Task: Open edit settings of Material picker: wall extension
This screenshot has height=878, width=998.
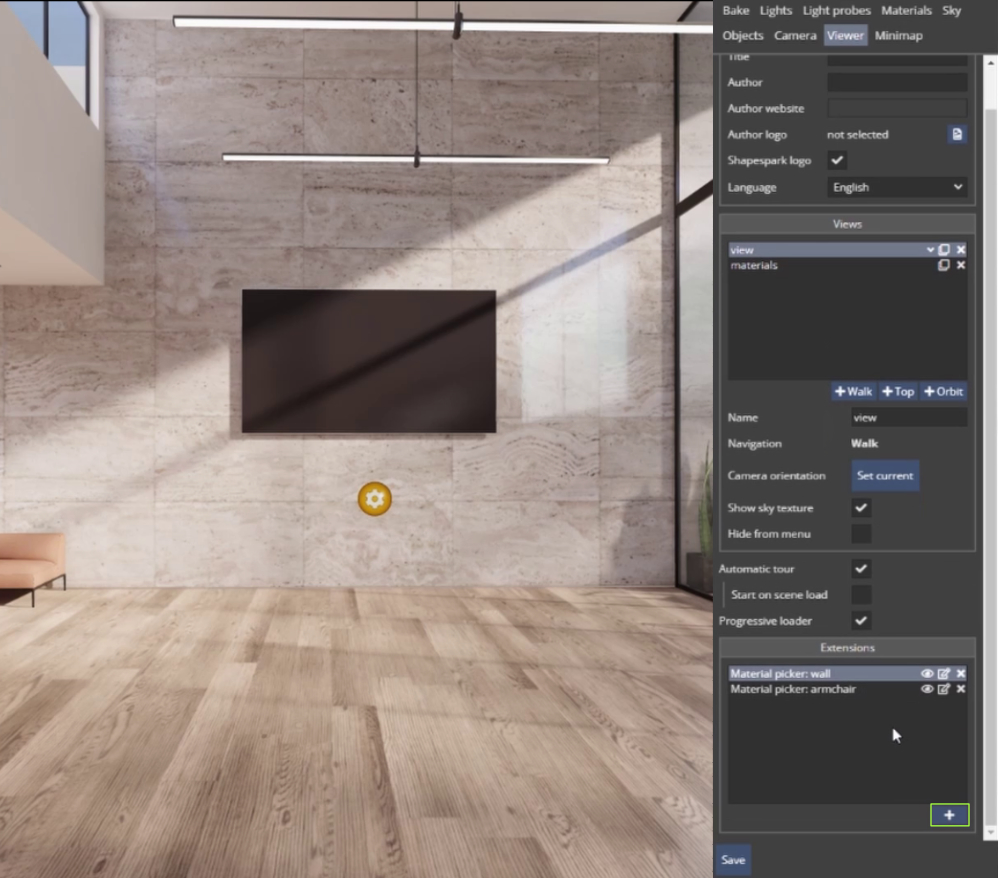Action: (x=943, y=673)
